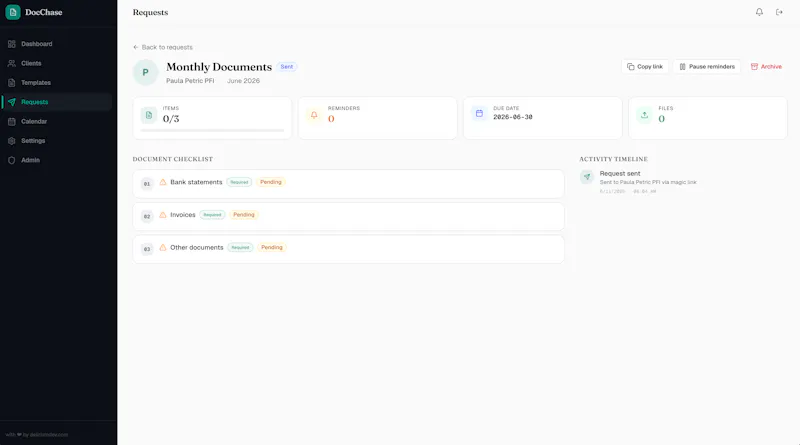800x445 pixels.
Task: Click the June 2026 period label
Action: [x=243, y=81]
